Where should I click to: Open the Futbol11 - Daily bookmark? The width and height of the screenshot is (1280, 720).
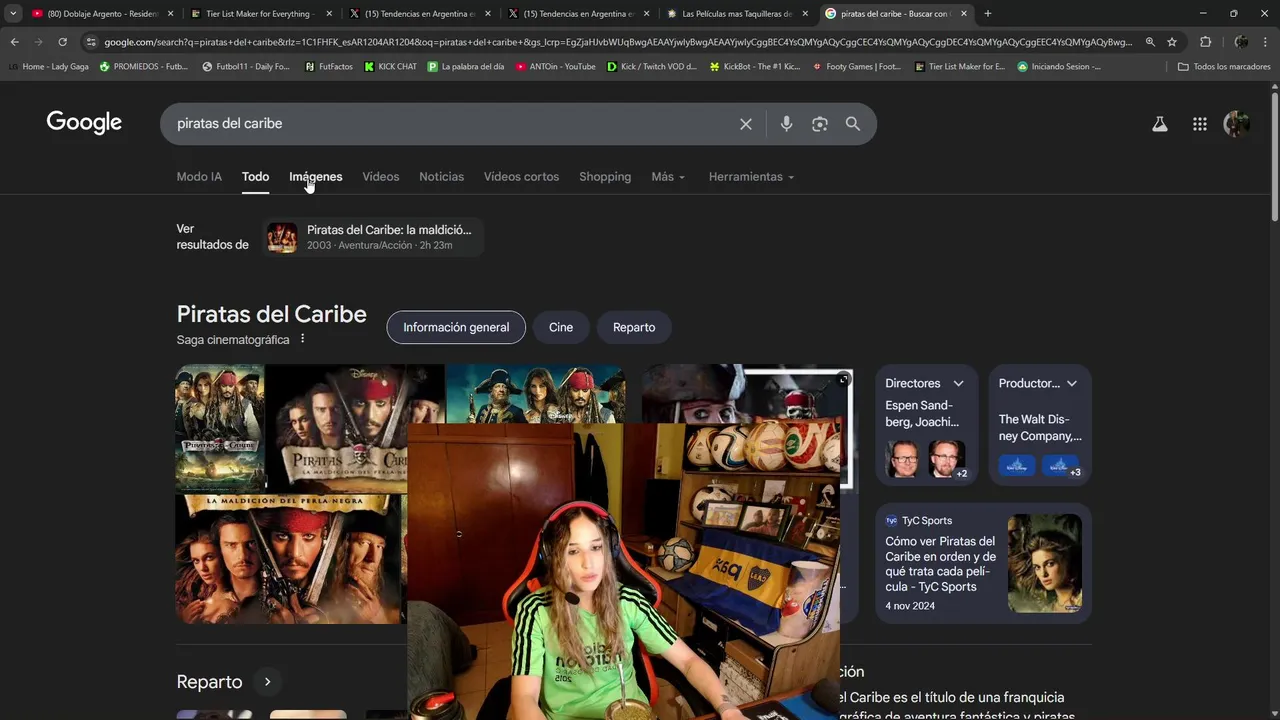pos(246,67)
